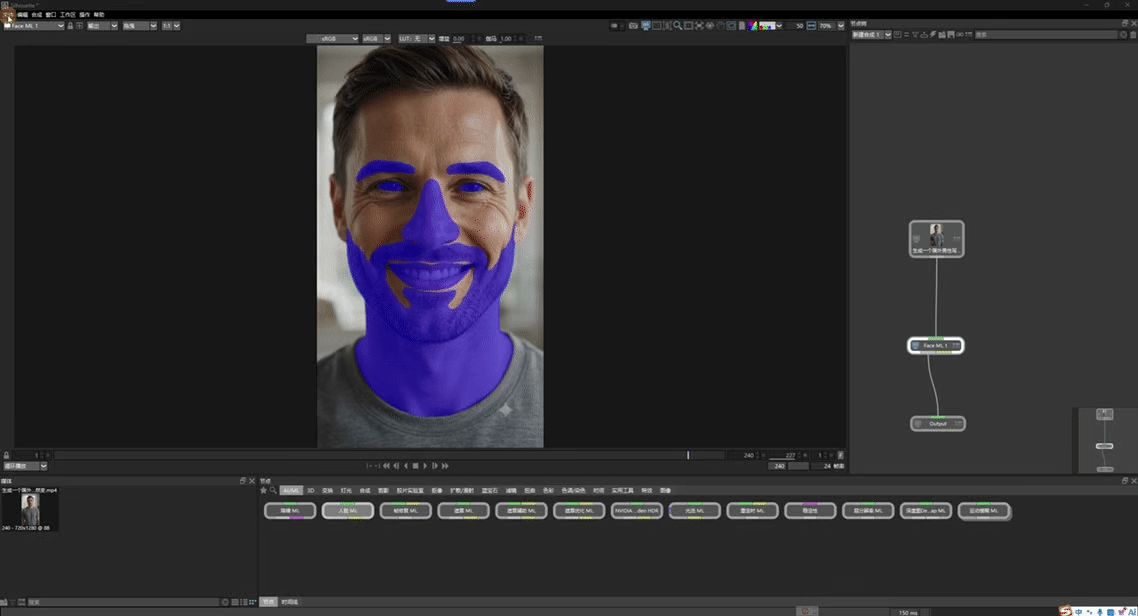Click the funnel filter icon in node panel toolbar
Screen dimensions: 1138x616
point(915,35)
